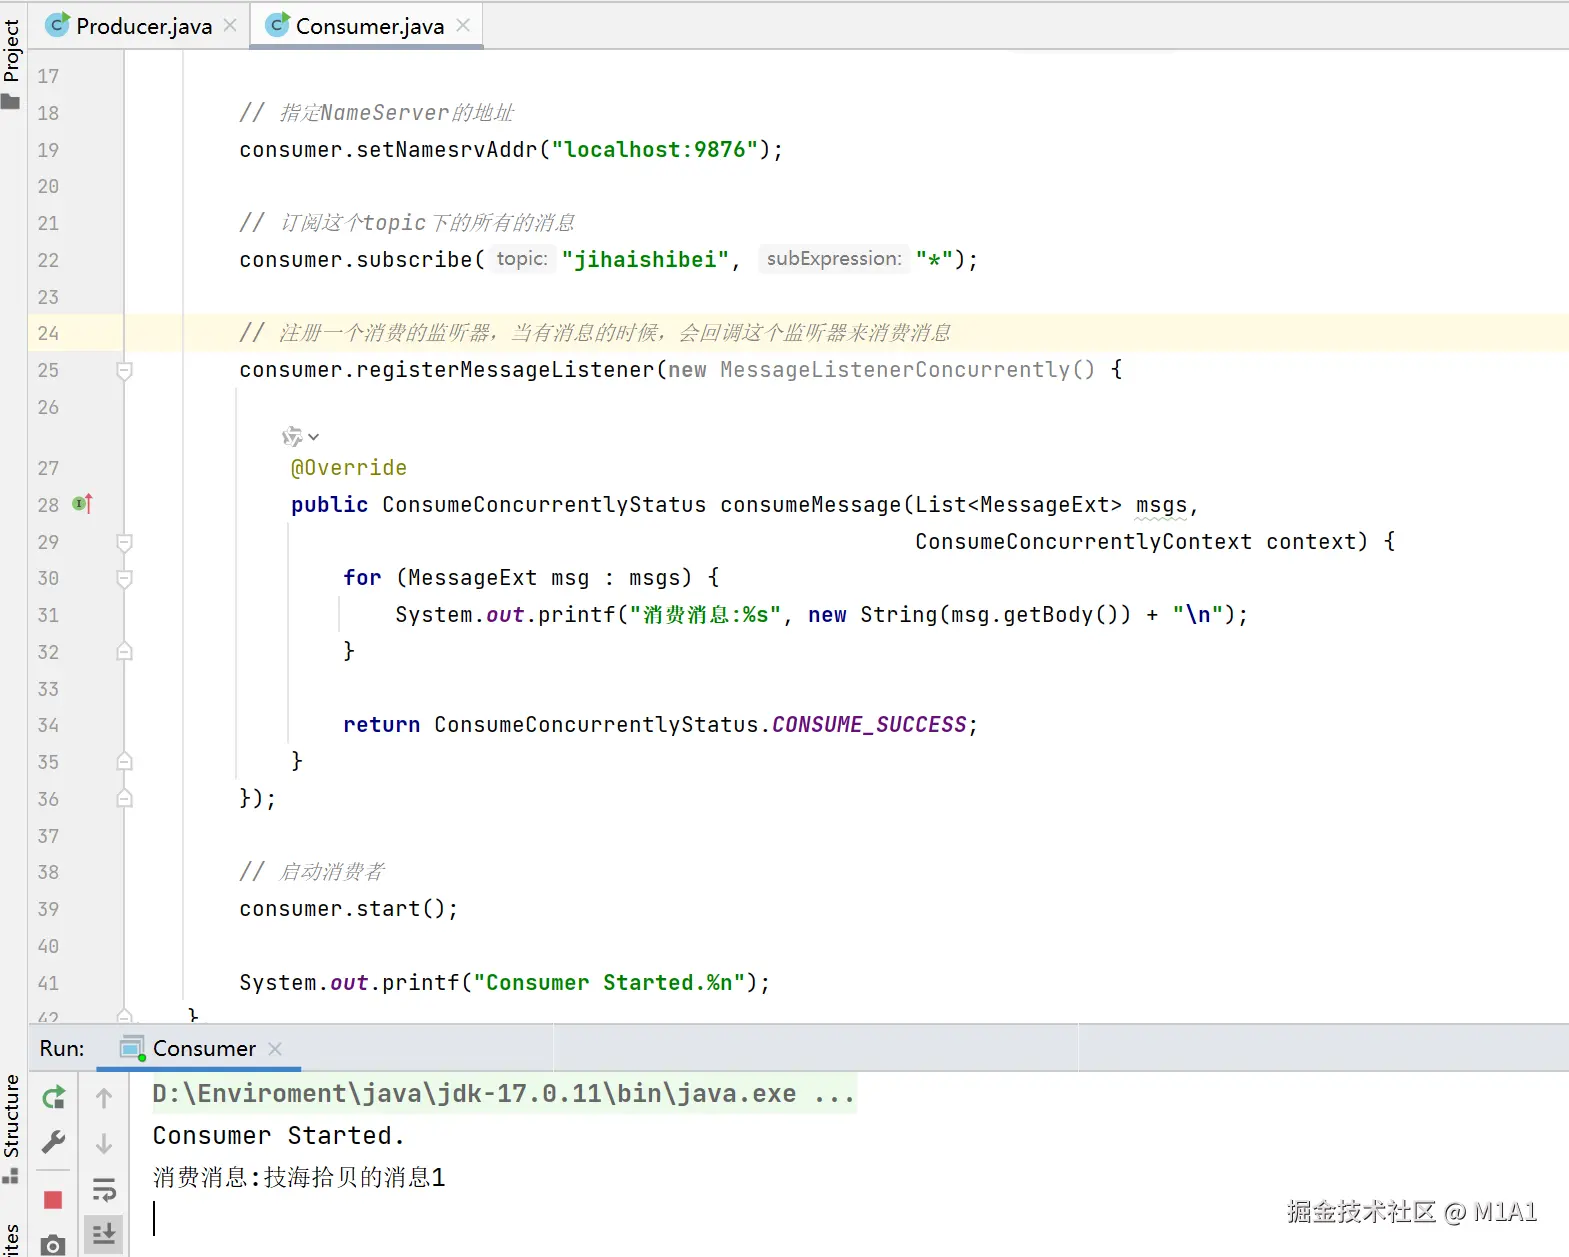The height and width of the screenshot is (1257, 1569).
Task: Click the java.exe command line in console
Action: point(504,1094)
